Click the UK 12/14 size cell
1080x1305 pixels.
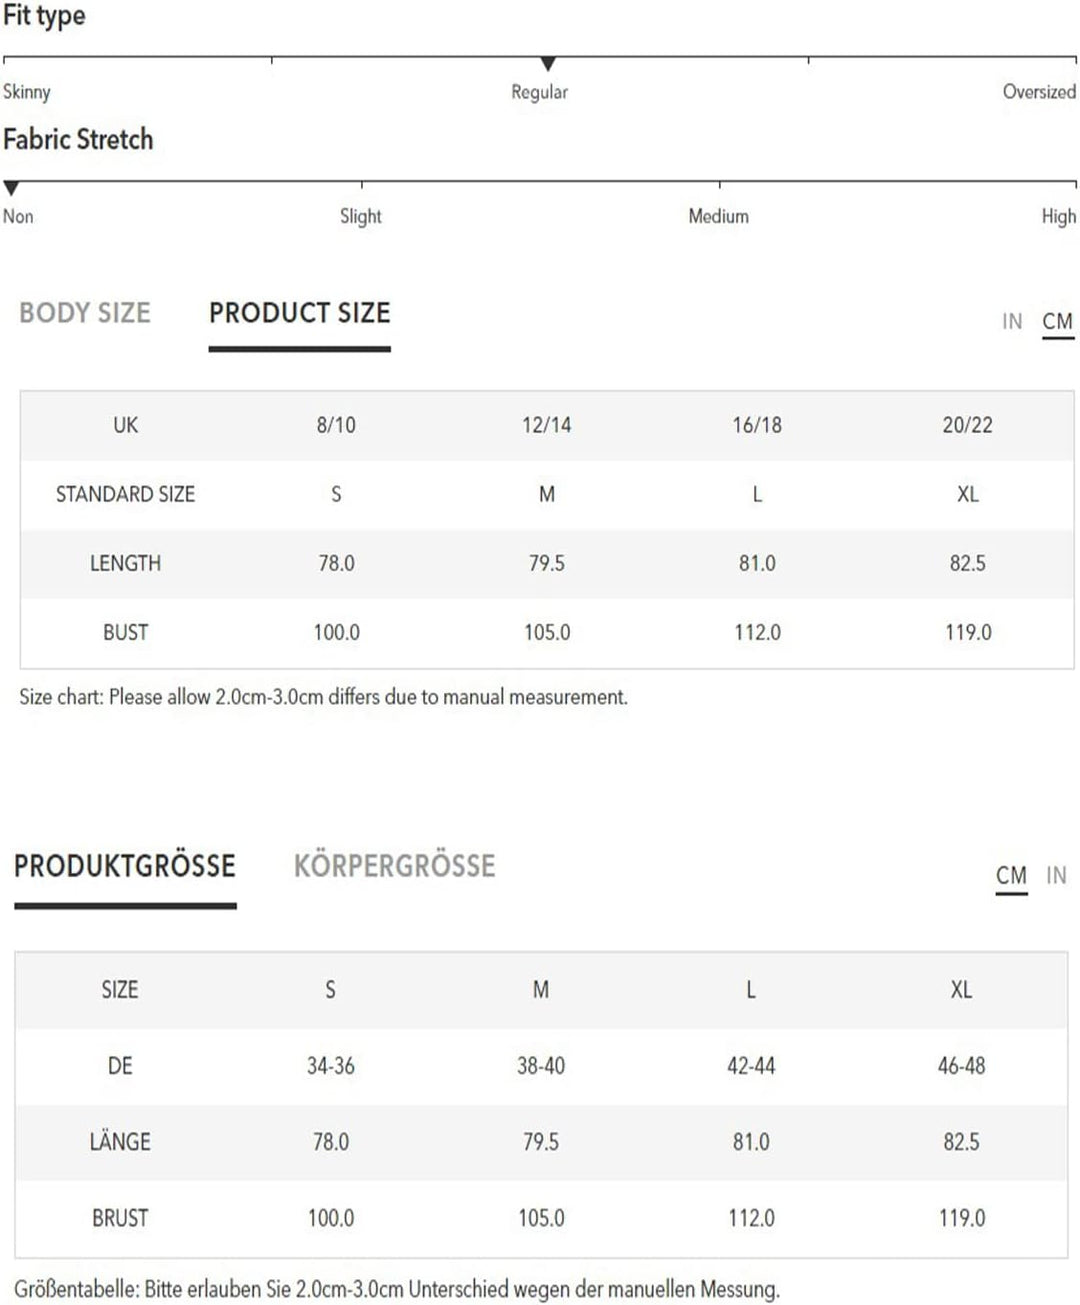(x=547, y=425)
